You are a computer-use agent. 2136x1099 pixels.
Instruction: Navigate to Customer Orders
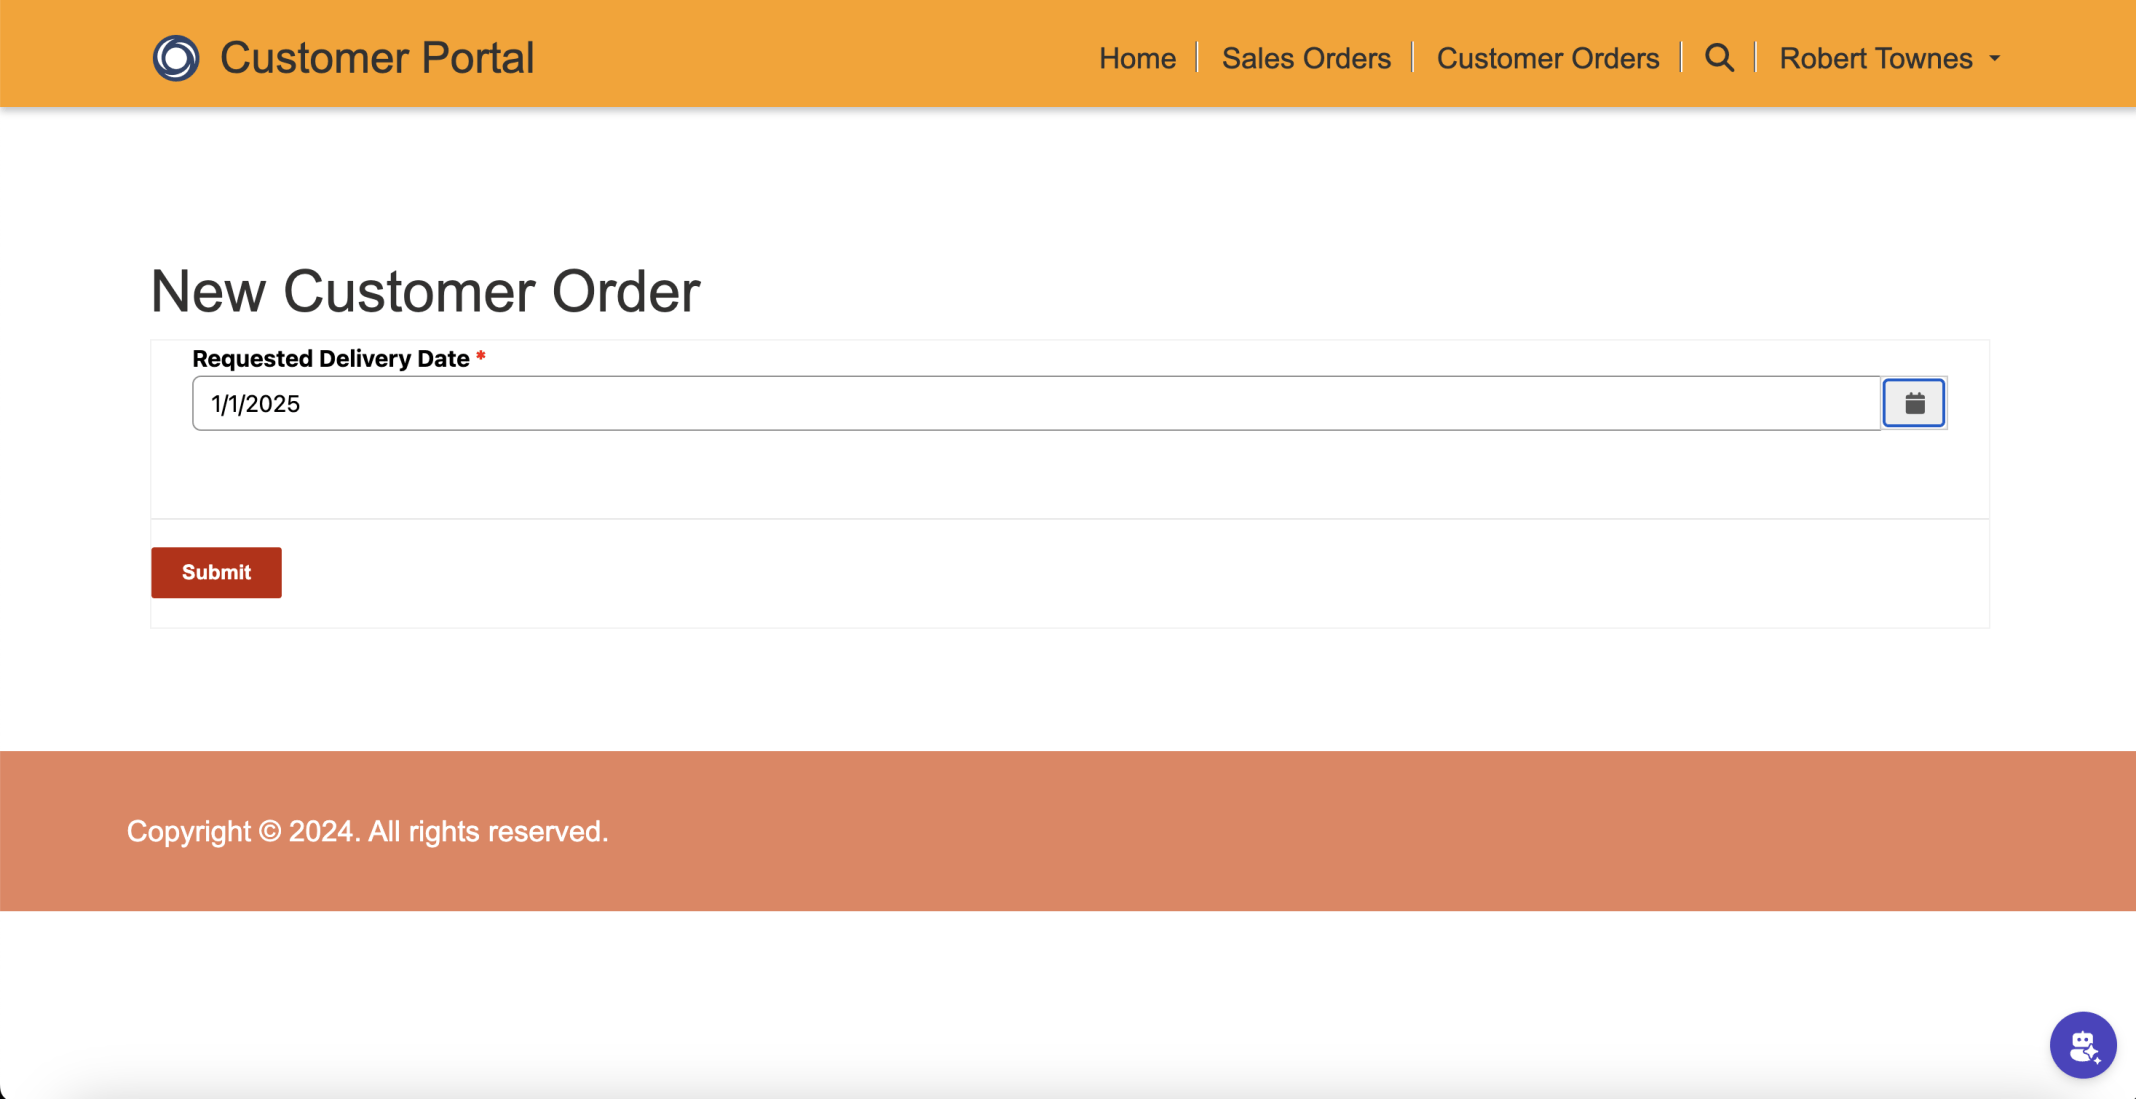pos(1547,59)
